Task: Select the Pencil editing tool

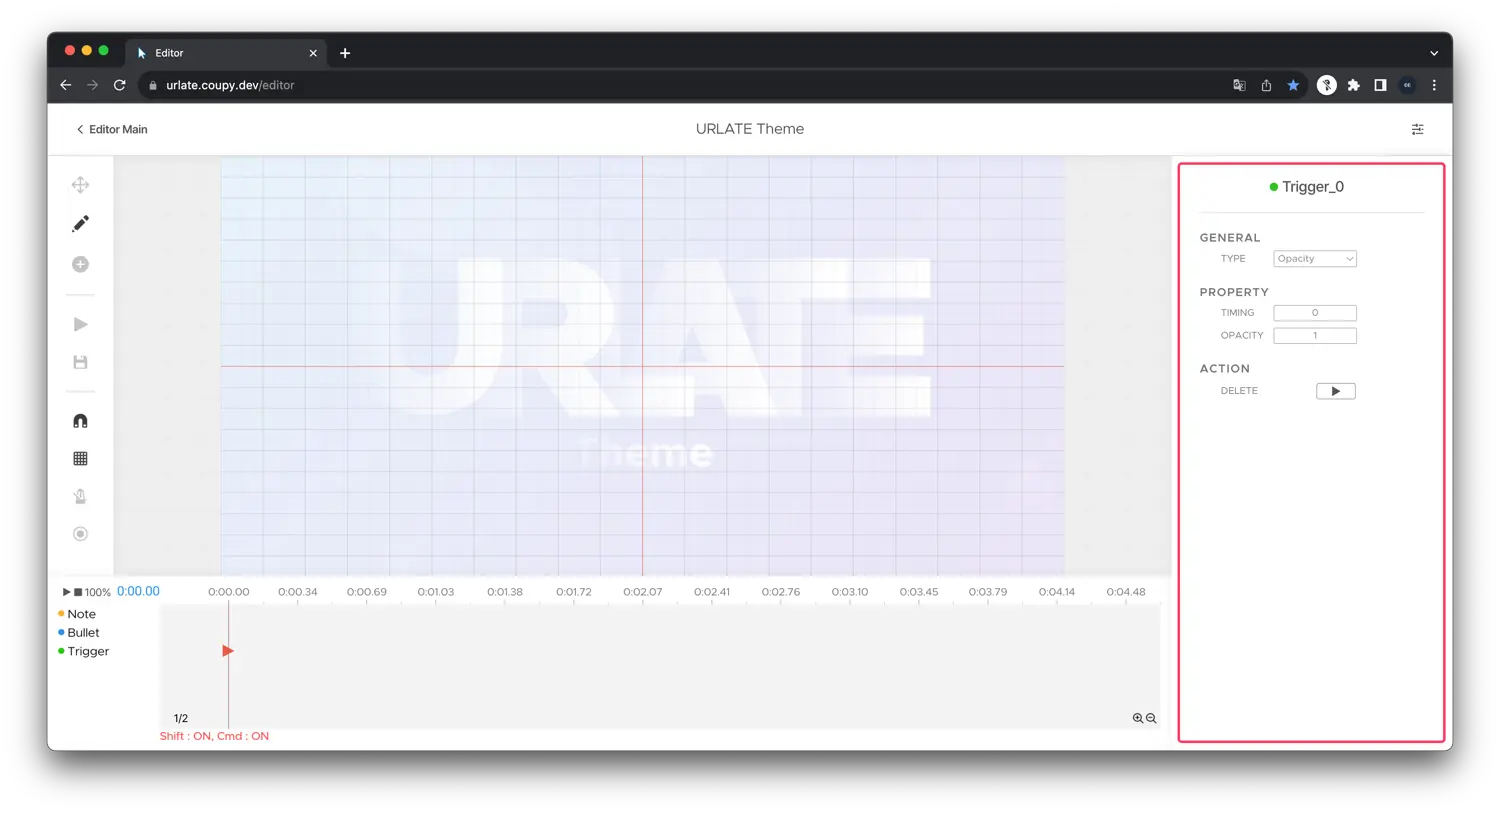Action: click(80, 223)
